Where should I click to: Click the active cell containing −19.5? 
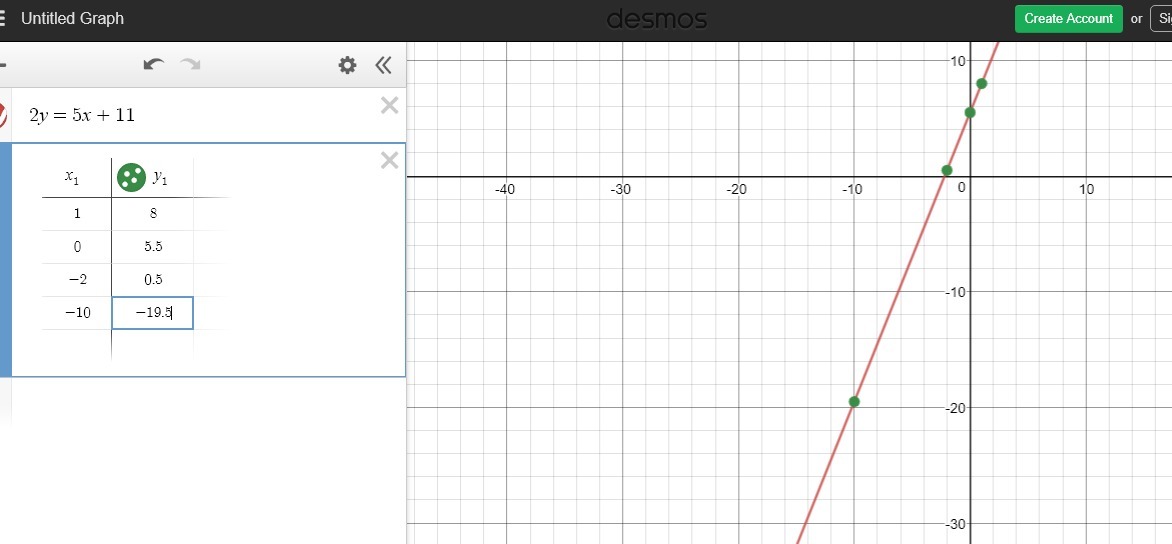(153, 312)
